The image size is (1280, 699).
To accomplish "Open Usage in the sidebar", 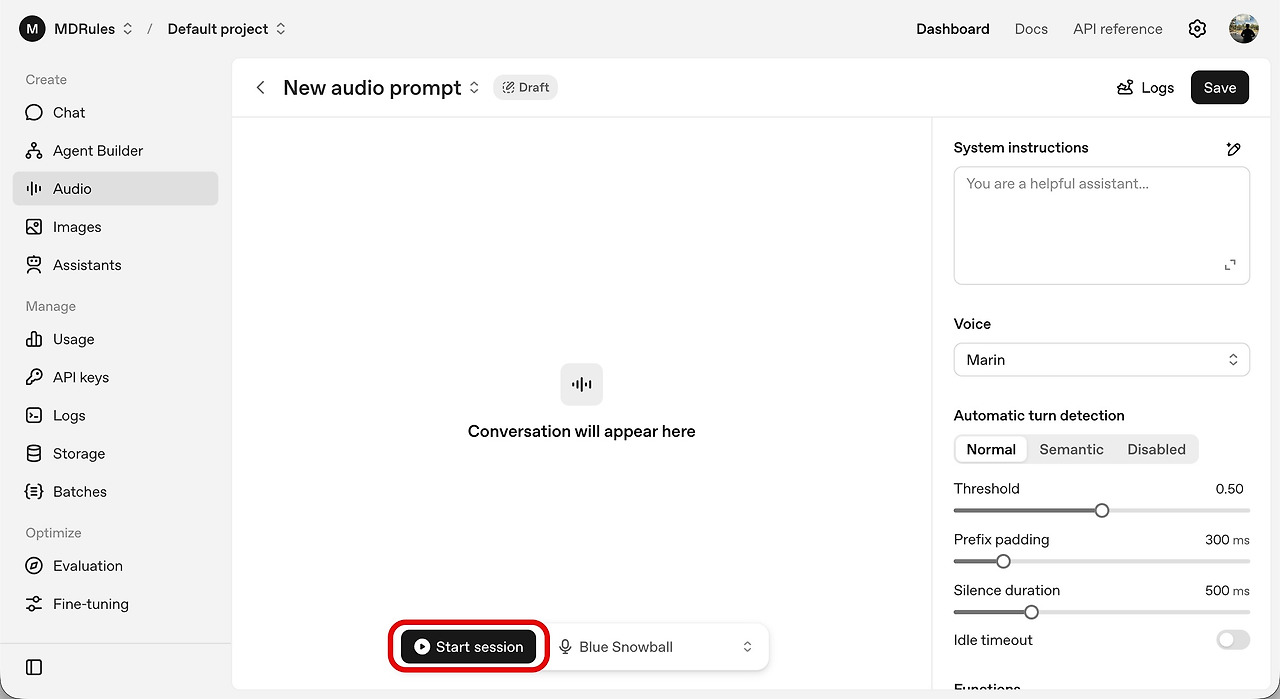I will click(115, 340).
